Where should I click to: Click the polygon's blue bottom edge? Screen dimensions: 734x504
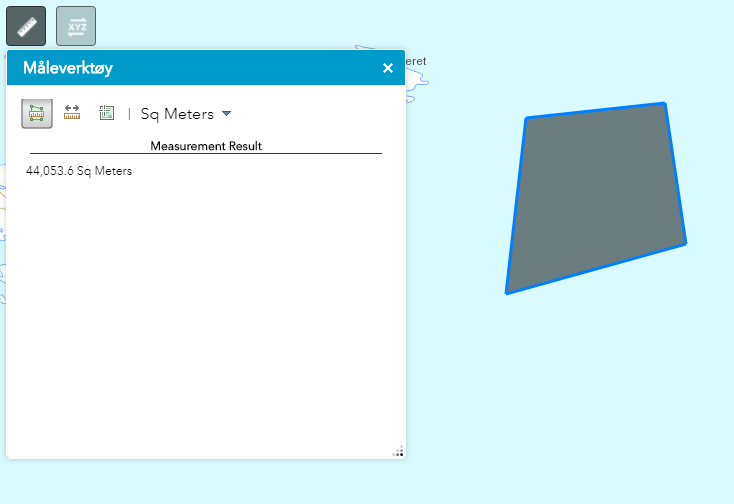click(596, 268)
